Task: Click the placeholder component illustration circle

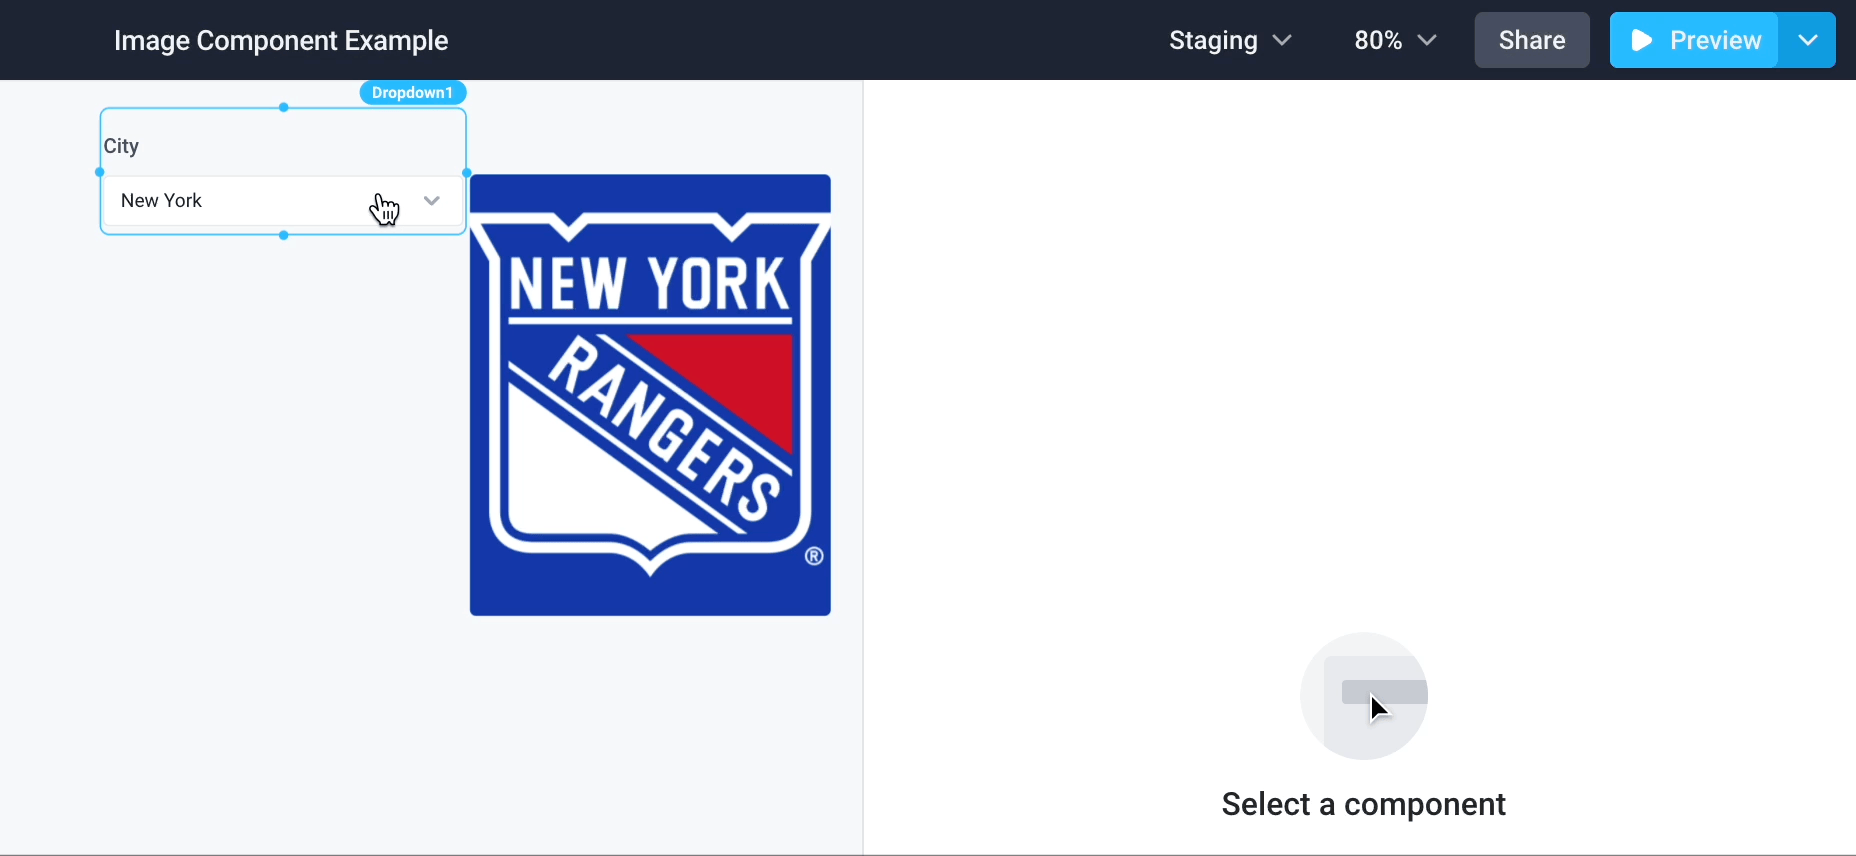Action: click(1363, 694)
